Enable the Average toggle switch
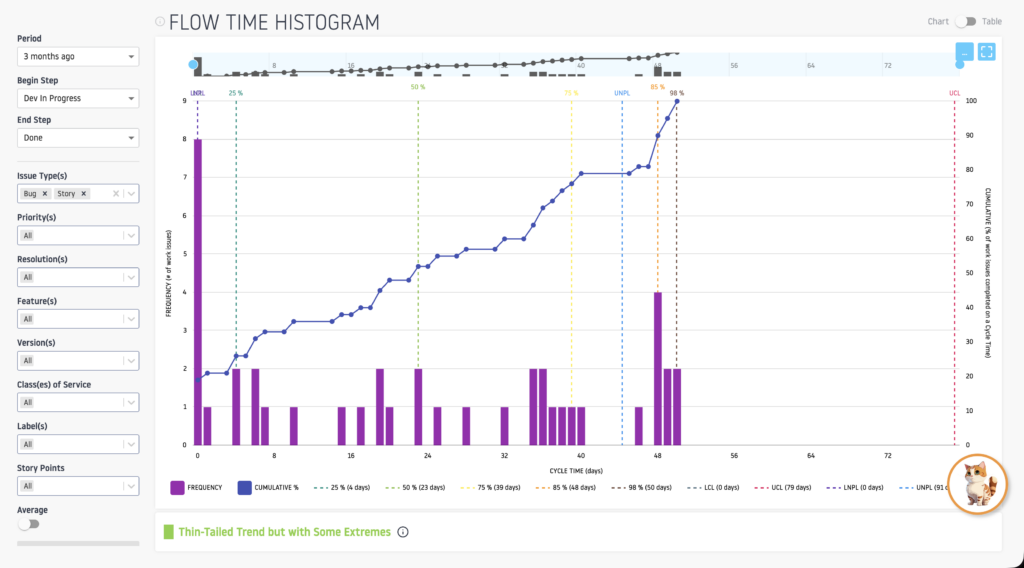 [x=28, y=524]
